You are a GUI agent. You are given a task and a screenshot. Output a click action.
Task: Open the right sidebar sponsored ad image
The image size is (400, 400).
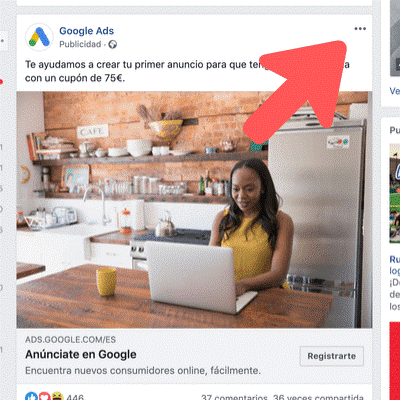tap(395, 193)
